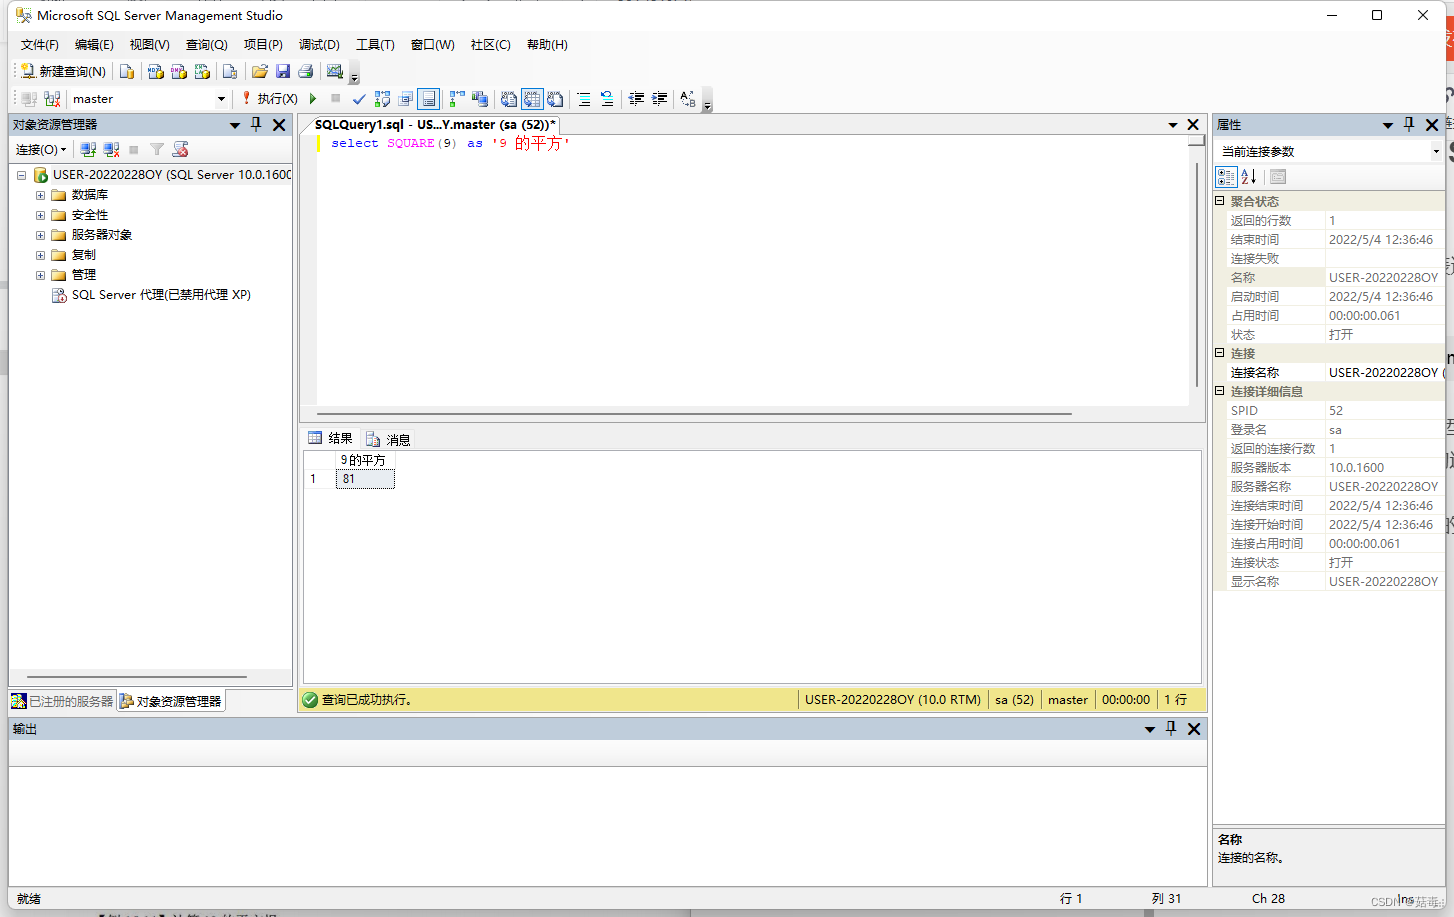This screenshot has height=917, width=1454.
Task: Select the SQLQuery1.sql document tab
Action: (x=435, y=125)
